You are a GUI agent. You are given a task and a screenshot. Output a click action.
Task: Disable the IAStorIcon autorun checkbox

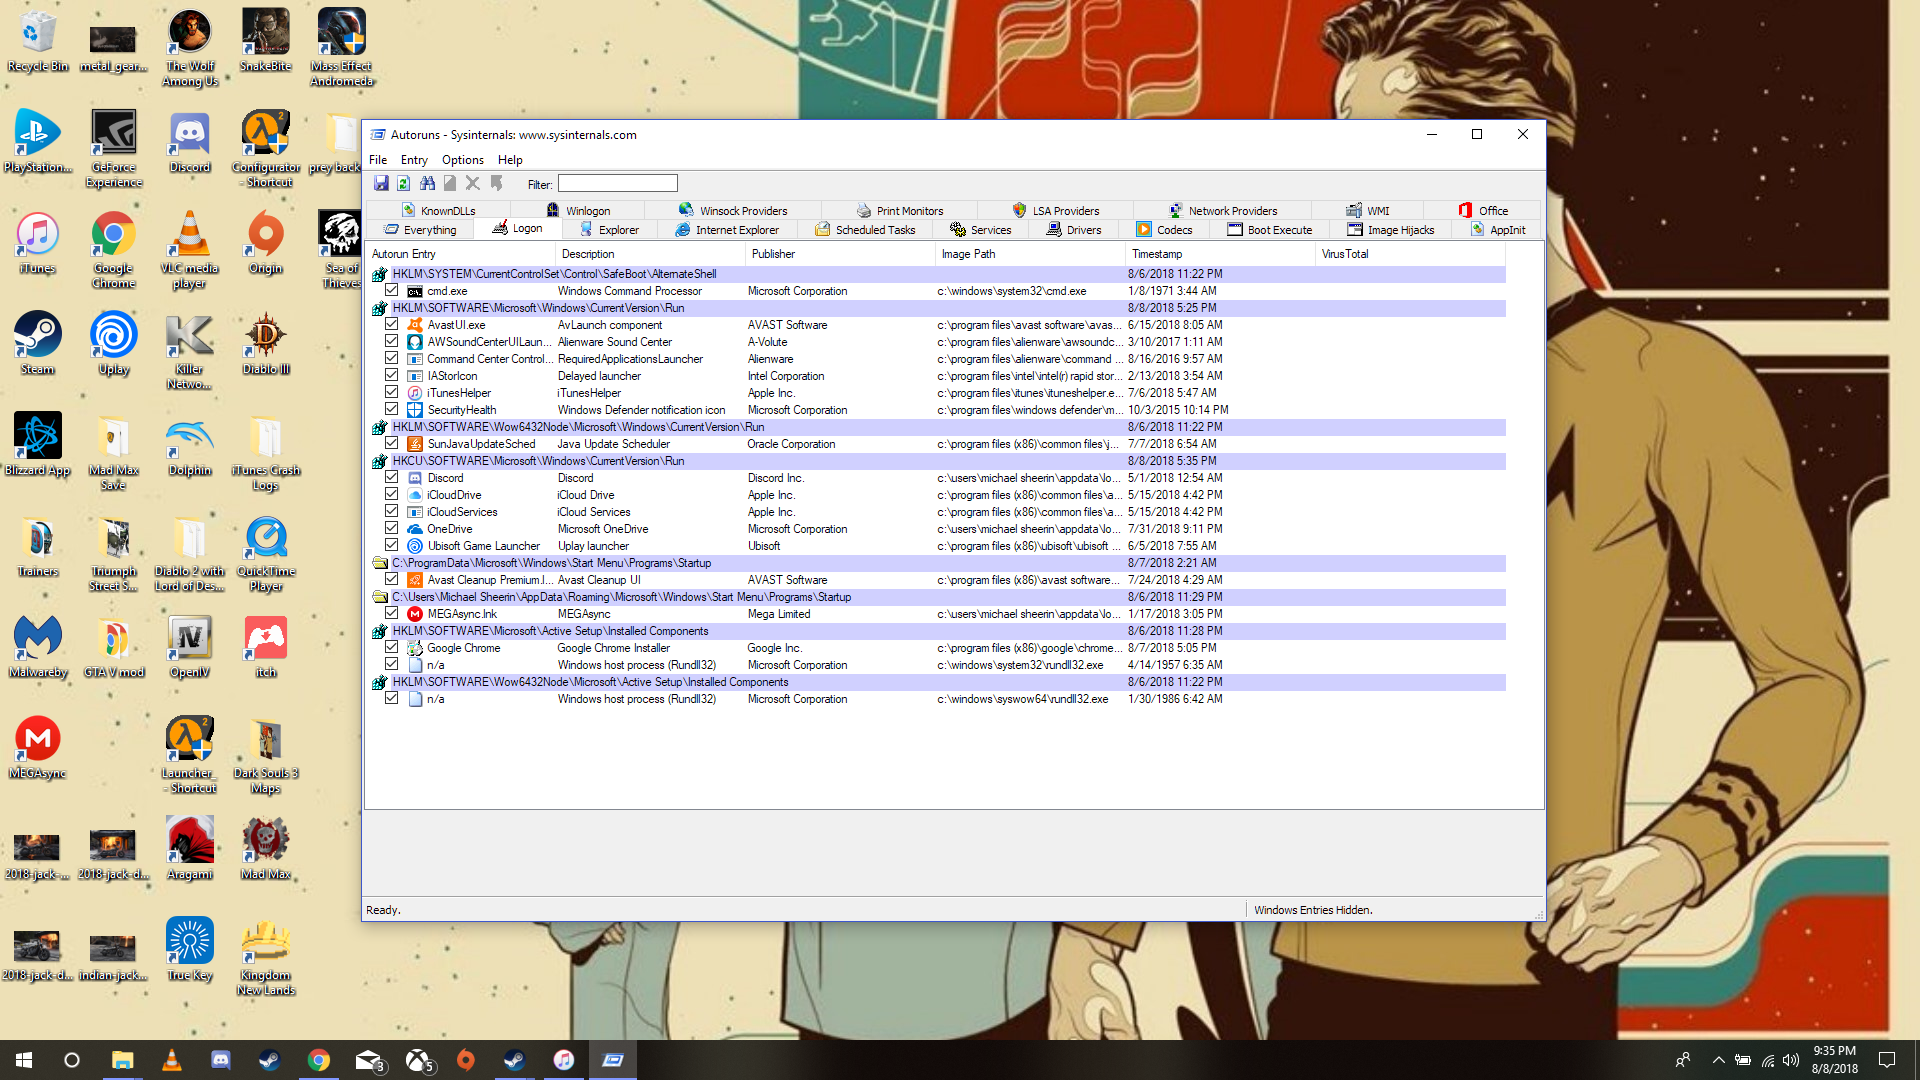(x=392, y=375)
